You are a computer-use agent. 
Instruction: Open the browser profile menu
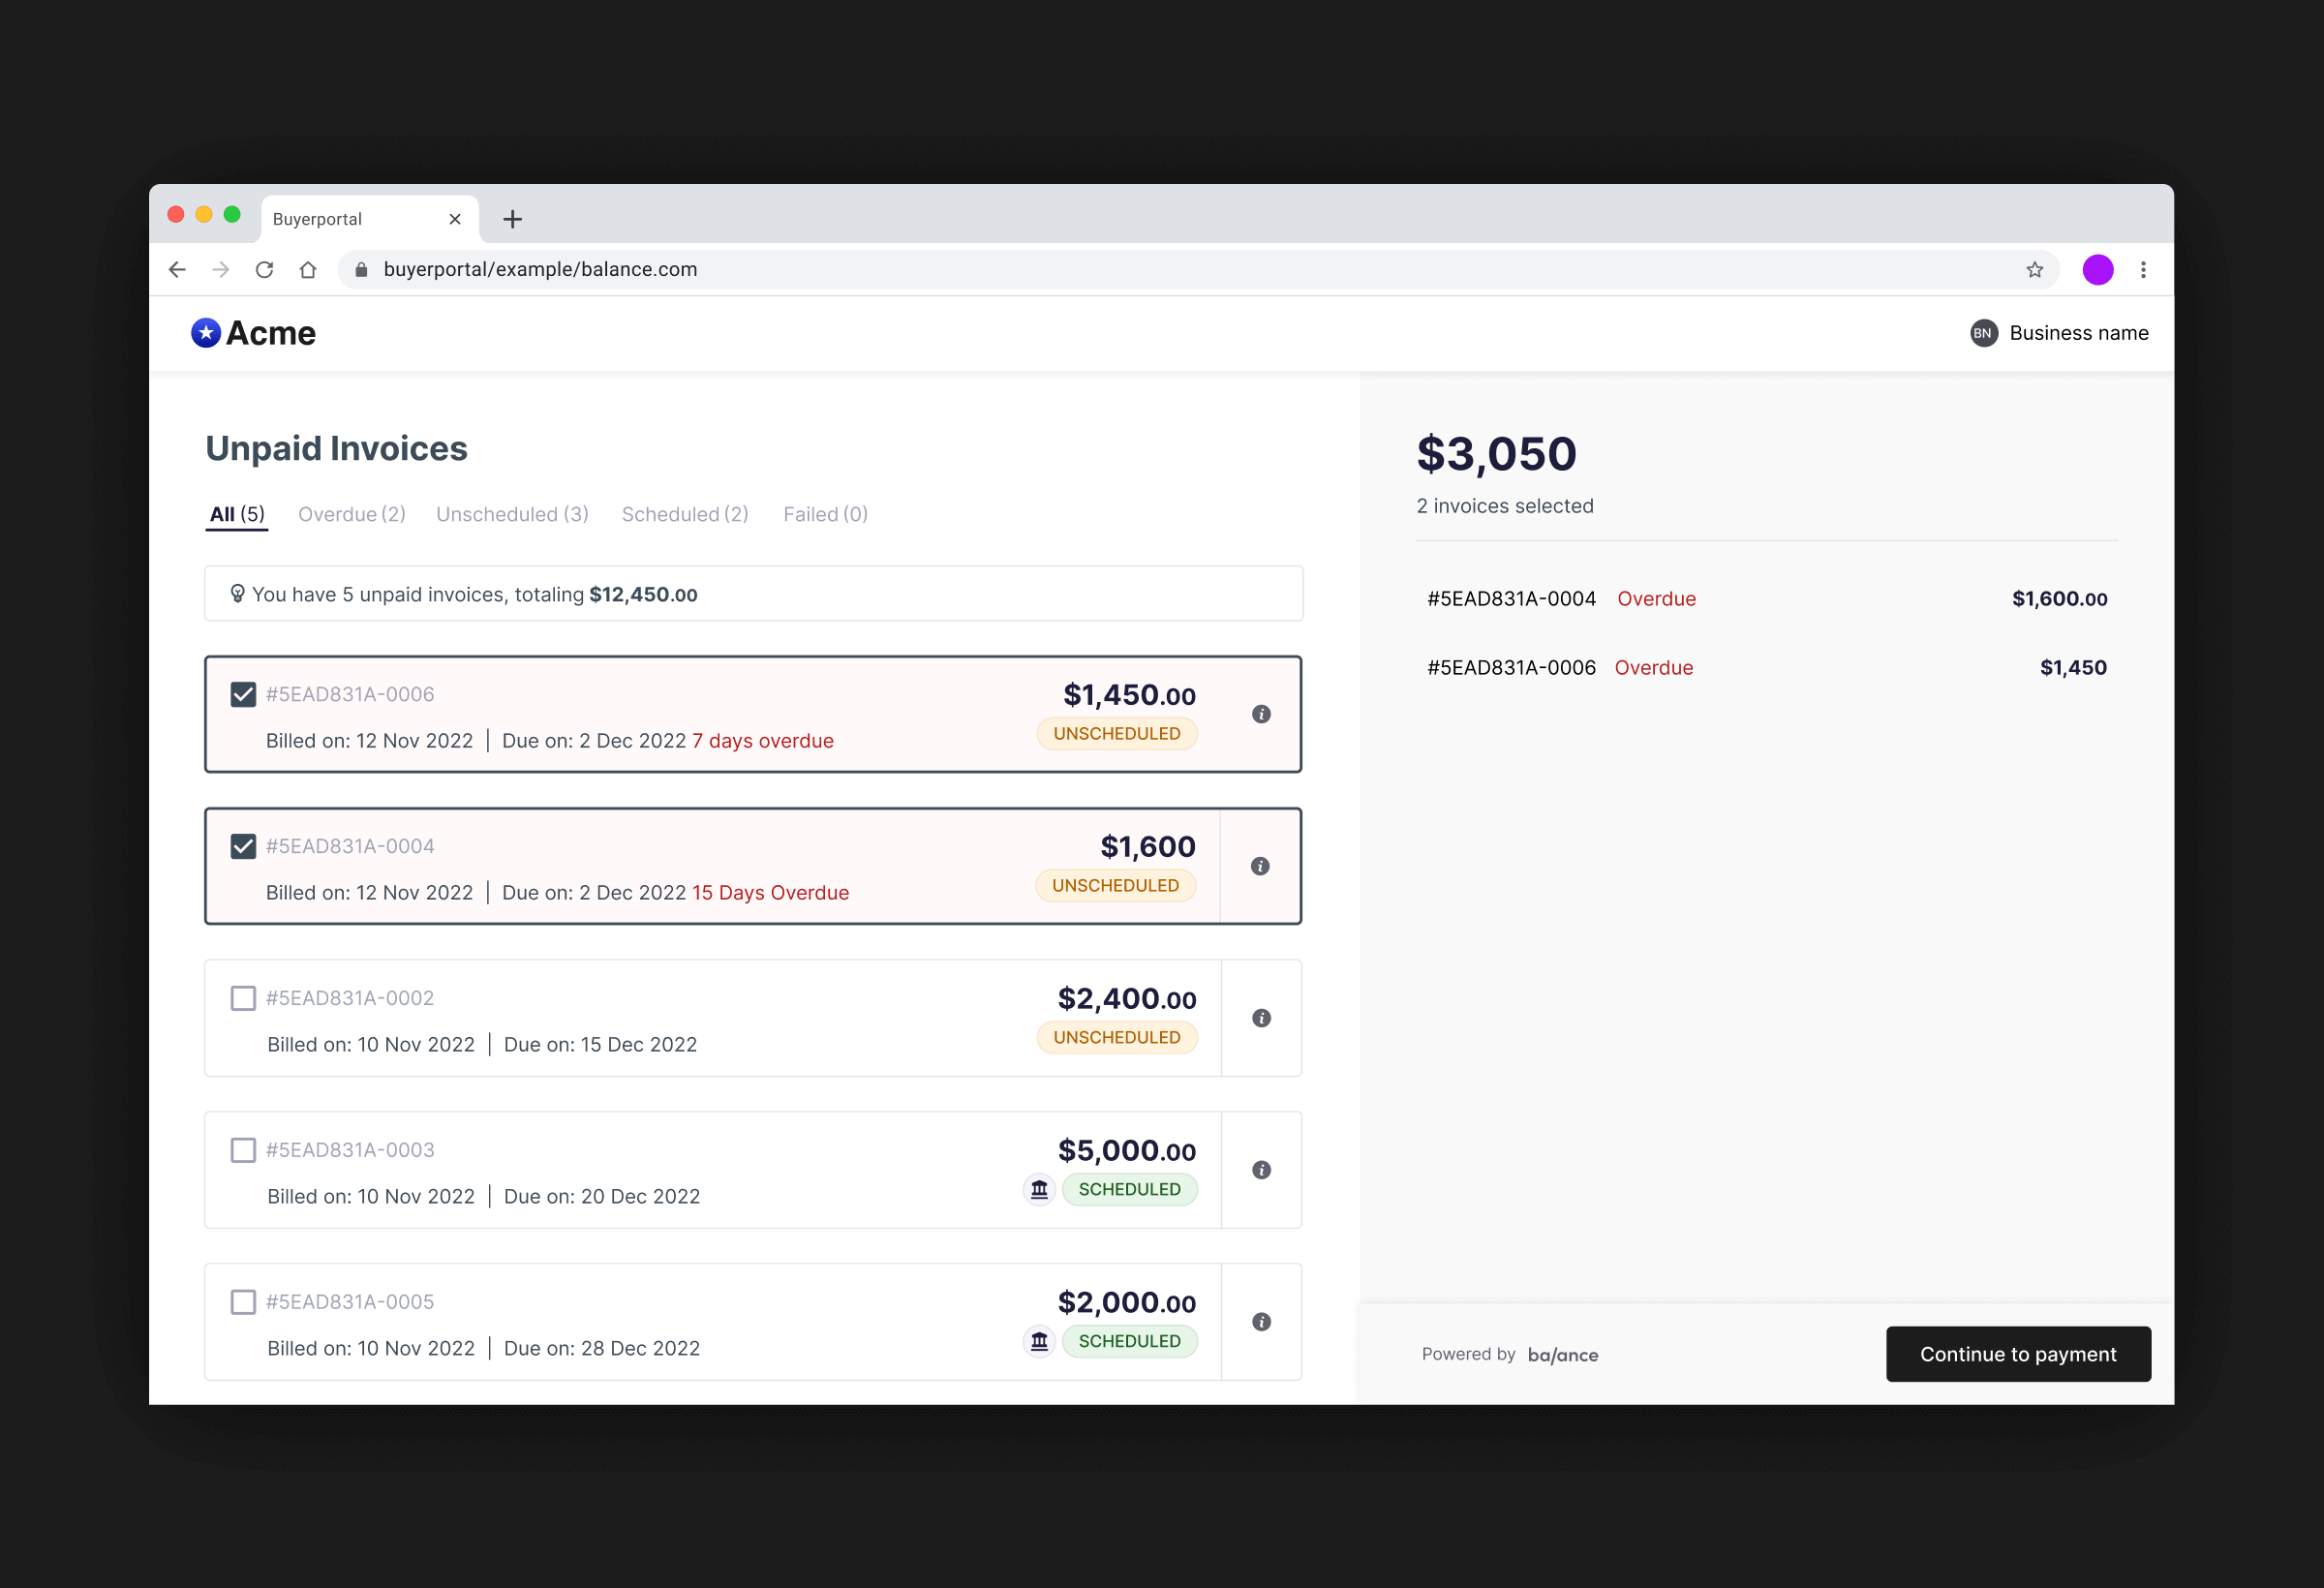2098,269
